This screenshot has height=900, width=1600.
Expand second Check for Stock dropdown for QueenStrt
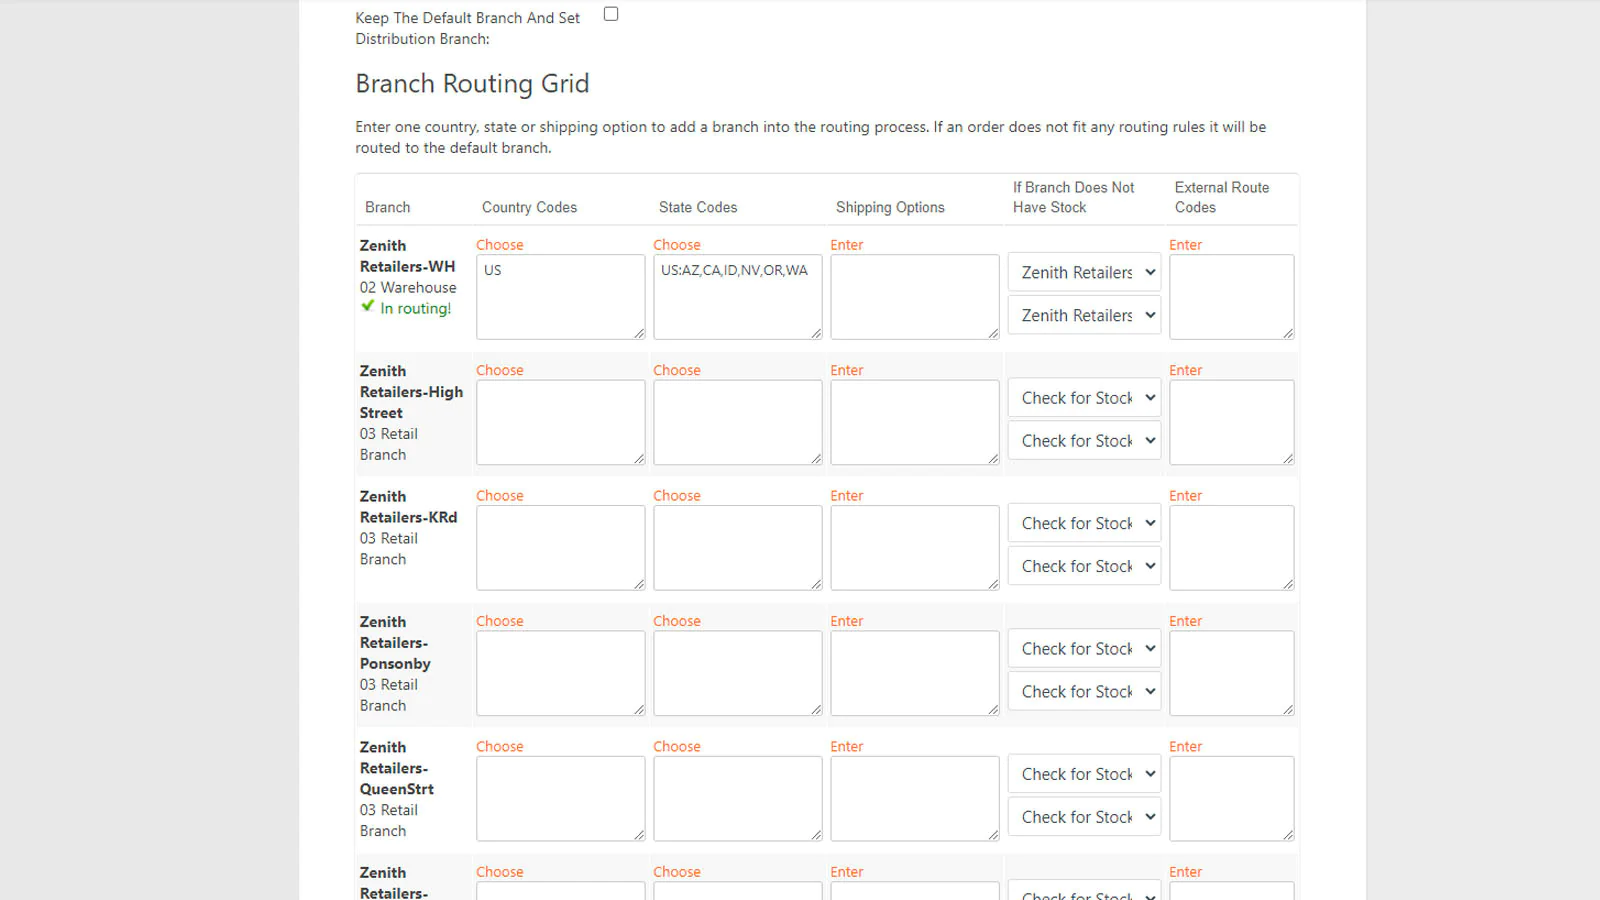(1084, 817)
